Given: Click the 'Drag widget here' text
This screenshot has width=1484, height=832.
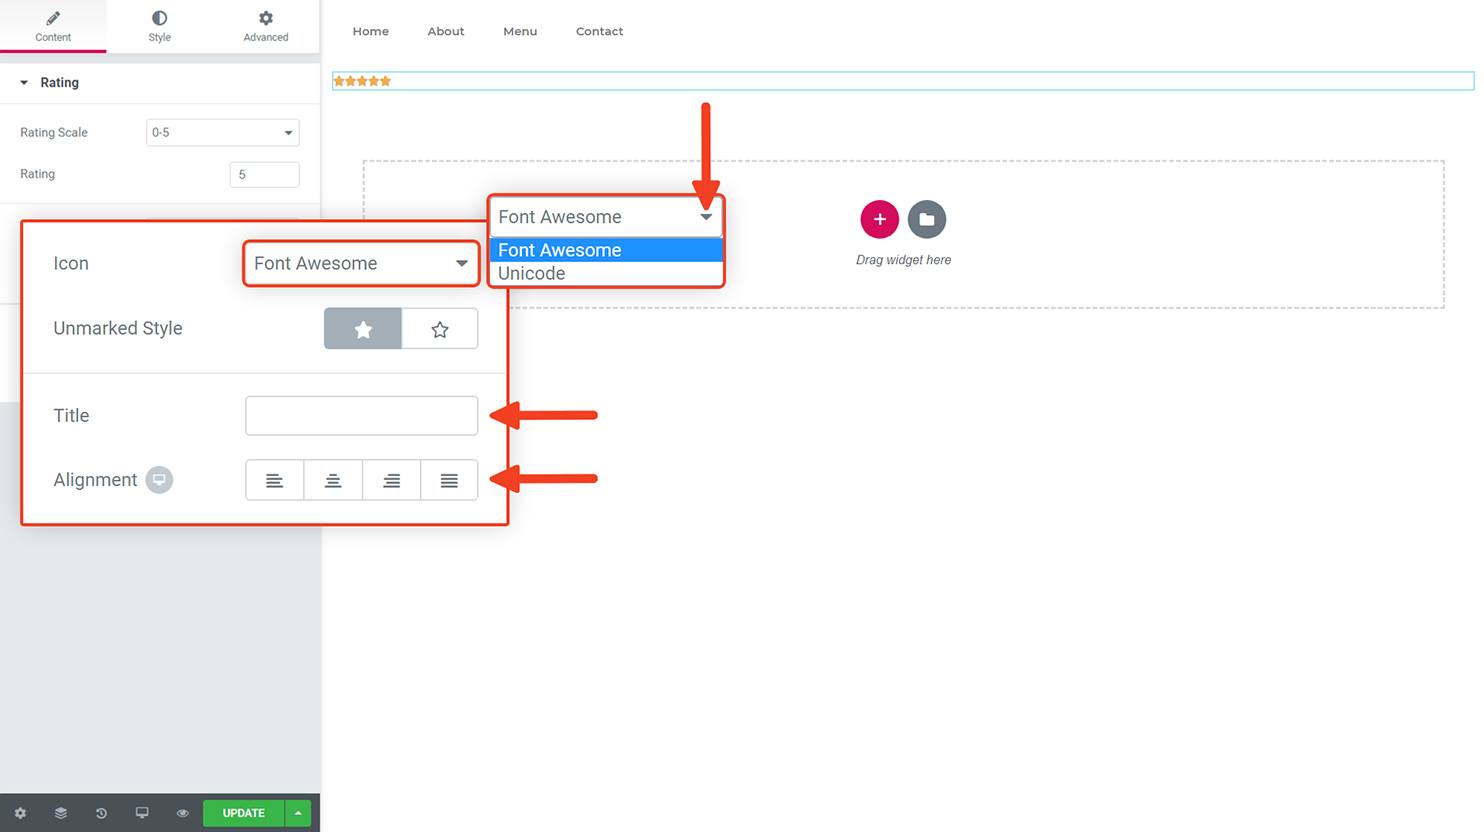Looking at the screenshot, I should [903, 260].
